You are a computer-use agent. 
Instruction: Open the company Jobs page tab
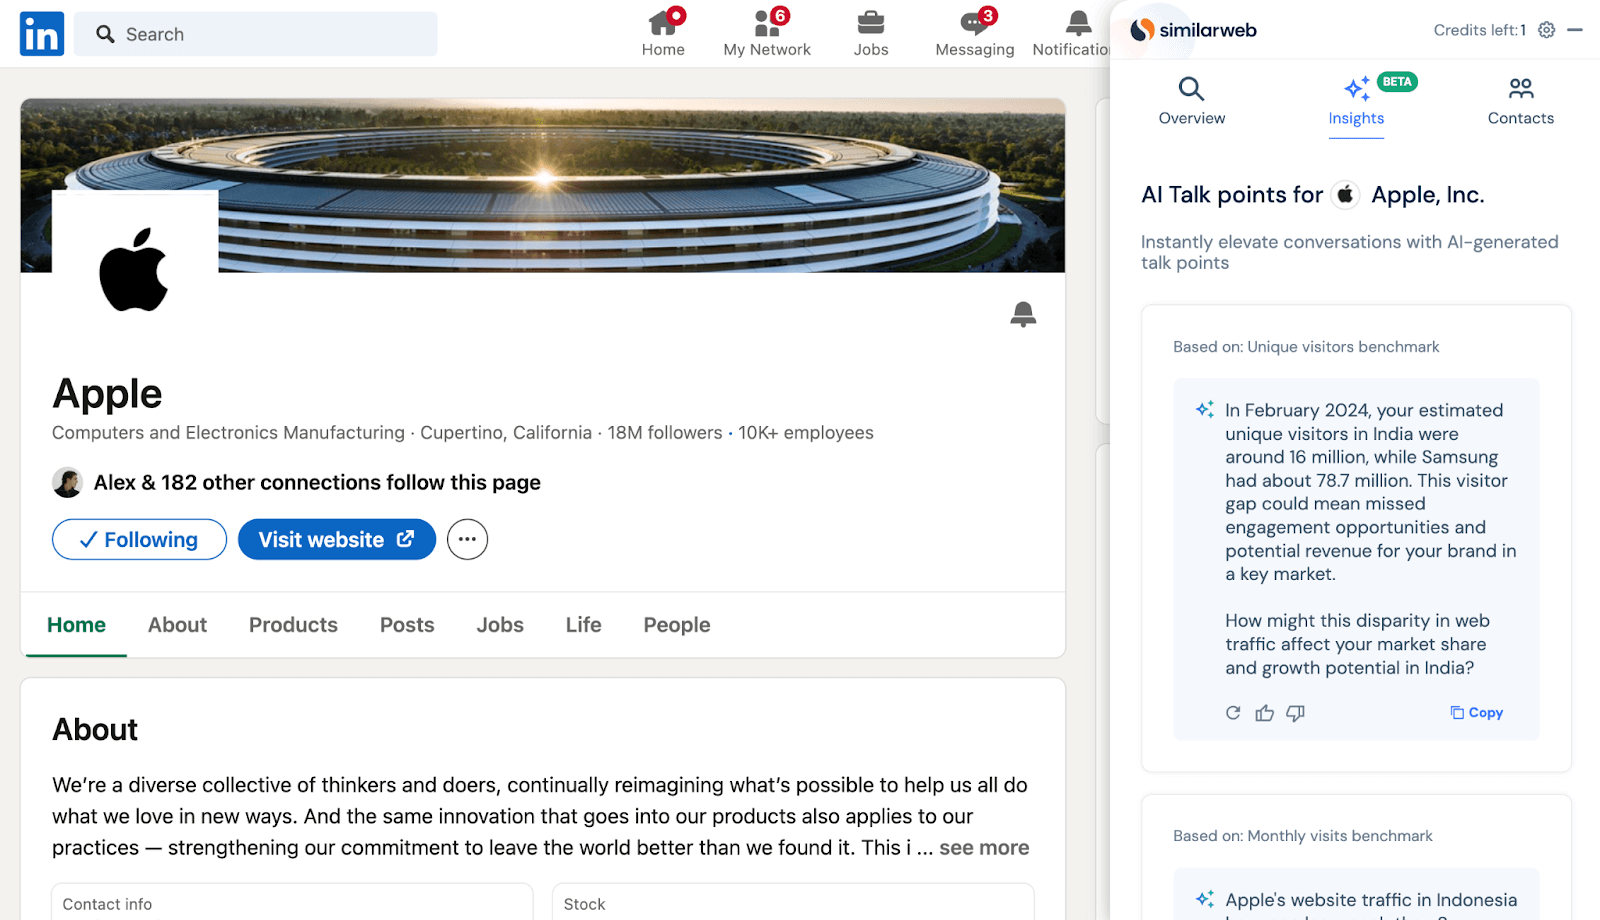pos(500,625)
